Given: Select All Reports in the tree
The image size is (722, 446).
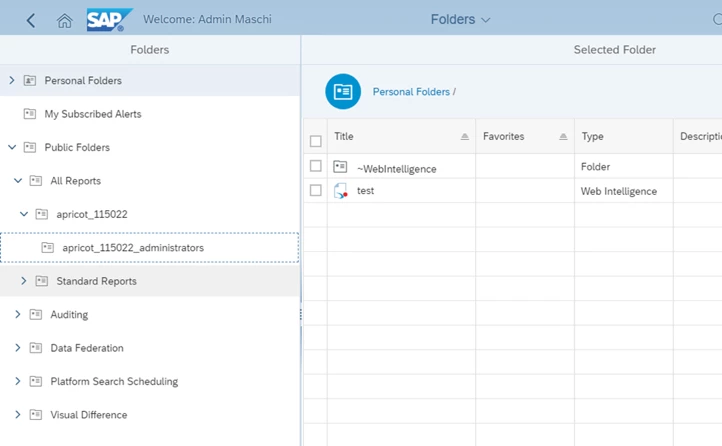Looking at the screenshot, I should [76, 181].
